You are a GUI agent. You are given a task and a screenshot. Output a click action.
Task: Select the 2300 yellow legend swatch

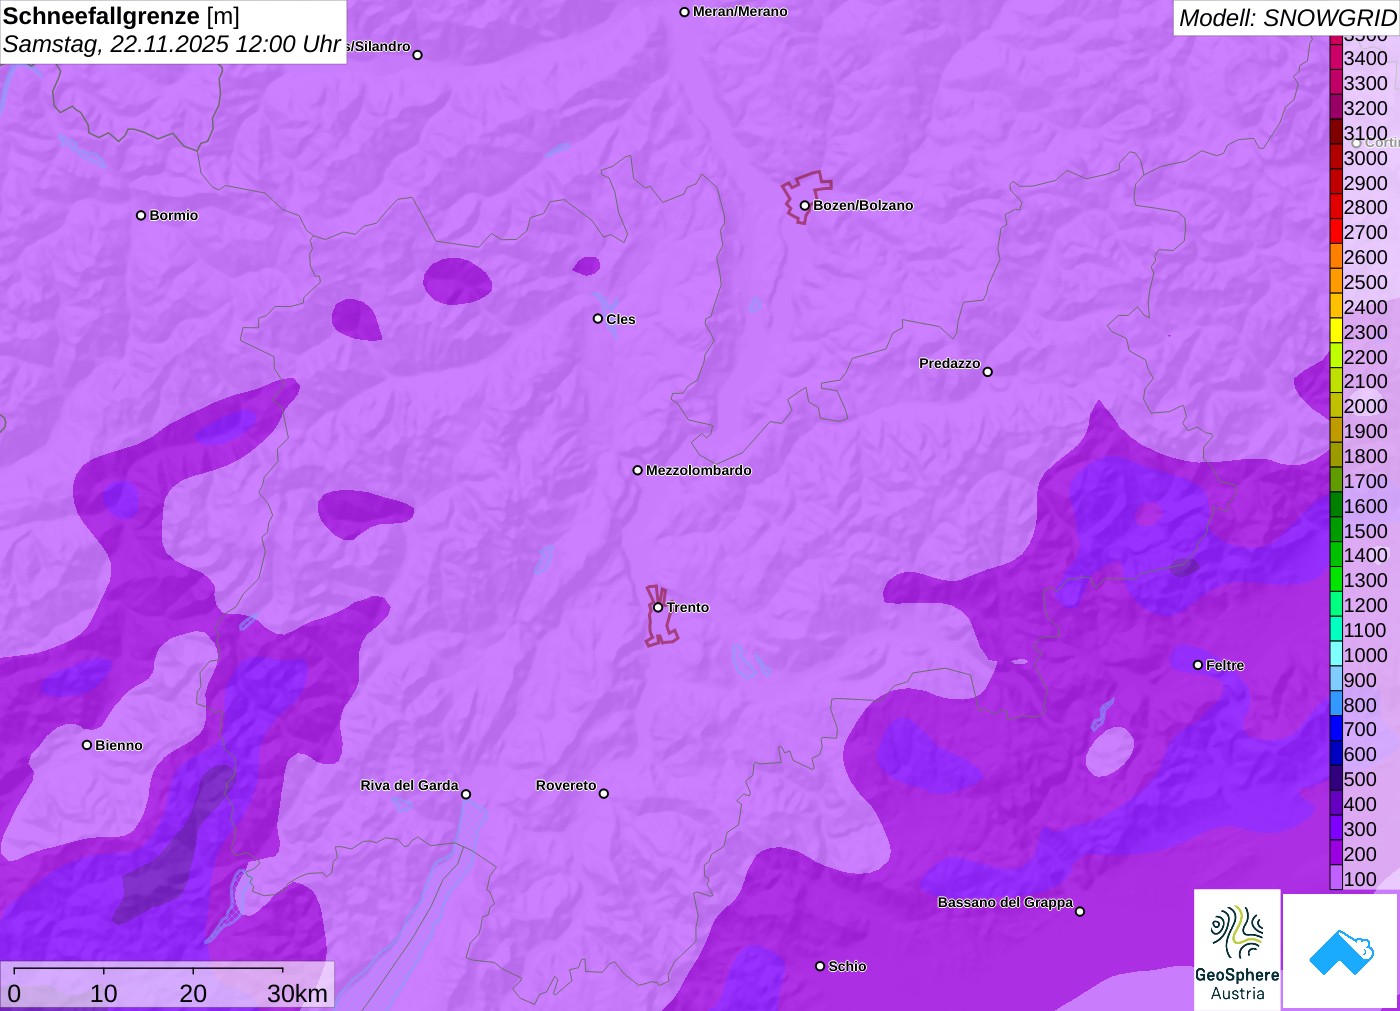[x=1336, y=332]
